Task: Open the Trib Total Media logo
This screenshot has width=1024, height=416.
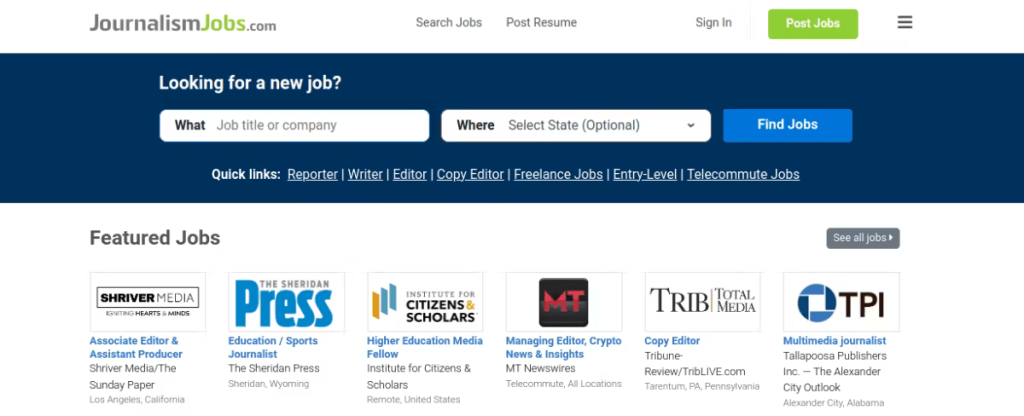Action: 703,302
